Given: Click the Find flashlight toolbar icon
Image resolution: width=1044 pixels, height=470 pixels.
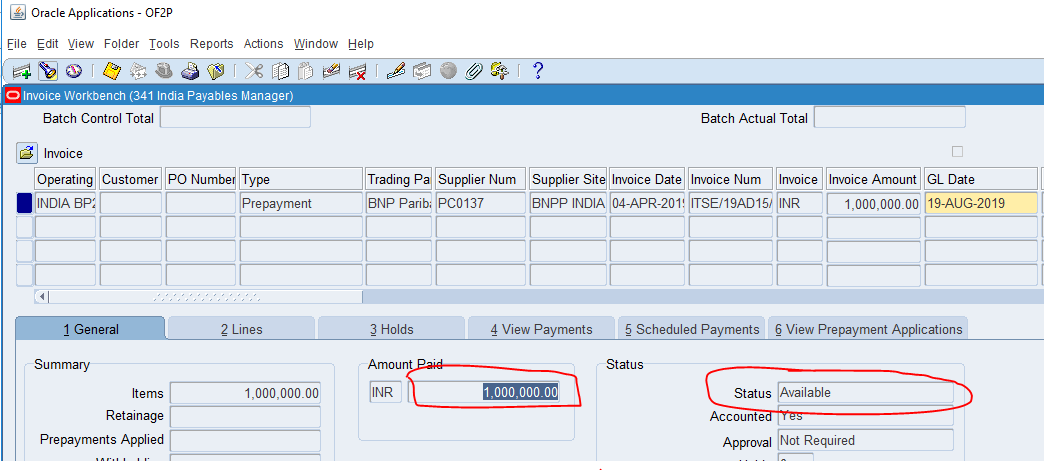Looking at the screenshot, I should [x=47, y=71].
